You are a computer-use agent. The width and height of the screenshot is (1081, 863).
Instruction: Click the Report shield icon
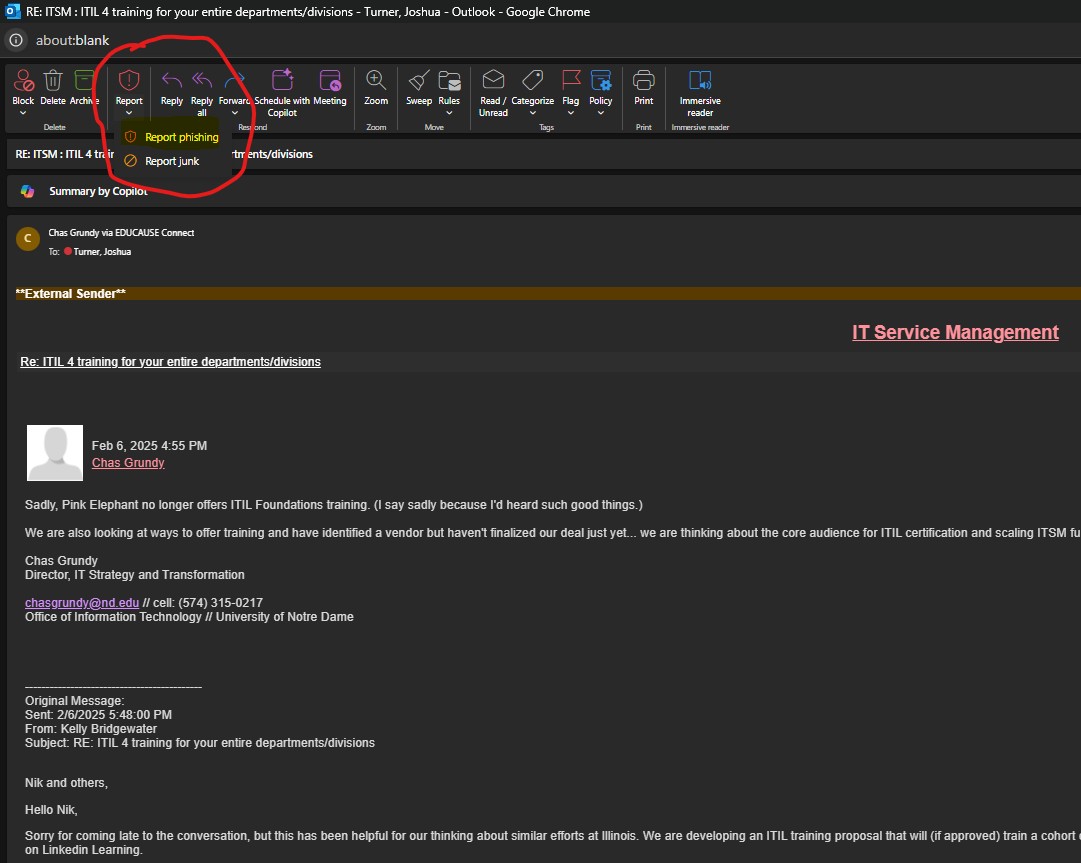coord(129,81)
